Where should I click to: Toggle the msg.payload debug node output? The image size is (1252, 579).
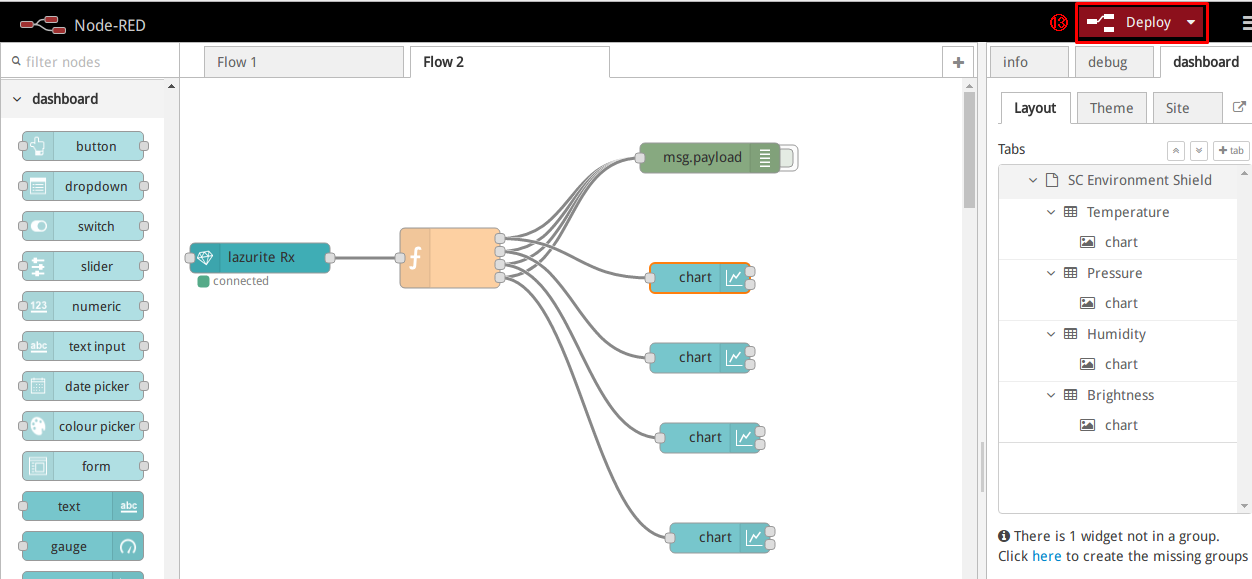coord(788,157)
